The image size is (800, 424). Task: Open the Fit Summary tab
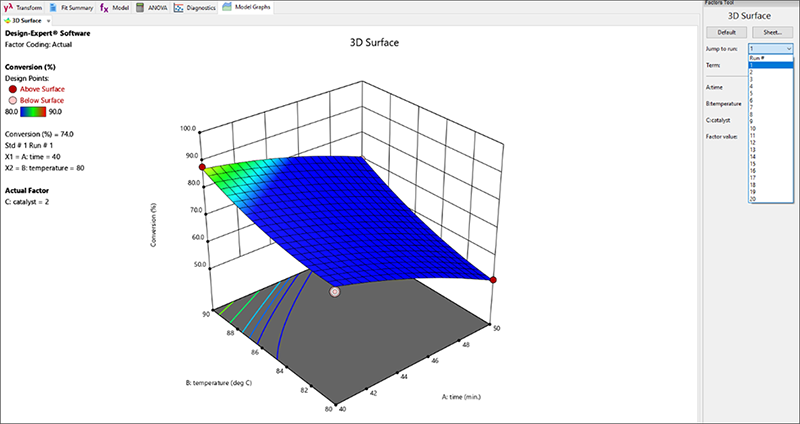(x=72, y=7)
